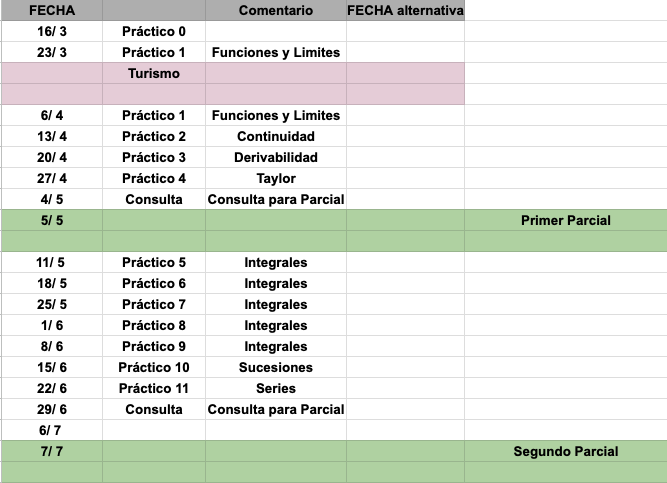Click the Práctico 10 cell
The image size is (667, 483).
pos(154,367)
